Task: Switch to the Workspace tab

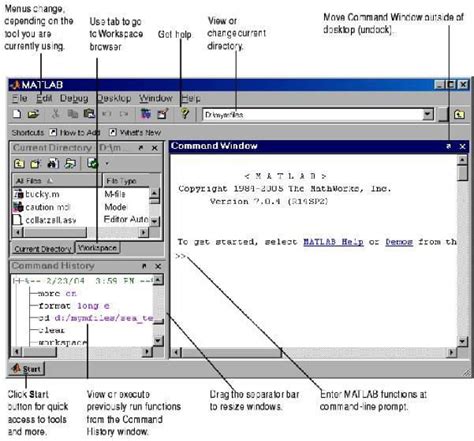Action: point(97,248)
